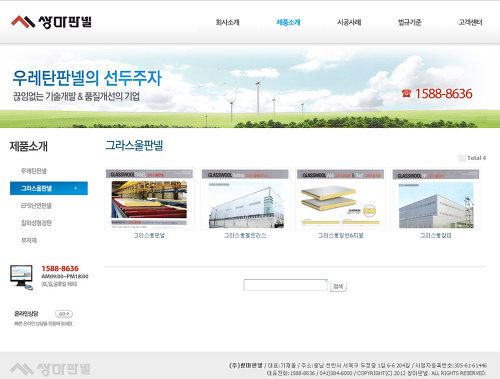The image size is (500, 379).
Task: Click the 그라스울판넬 page heading
Action: coord(134,145)
